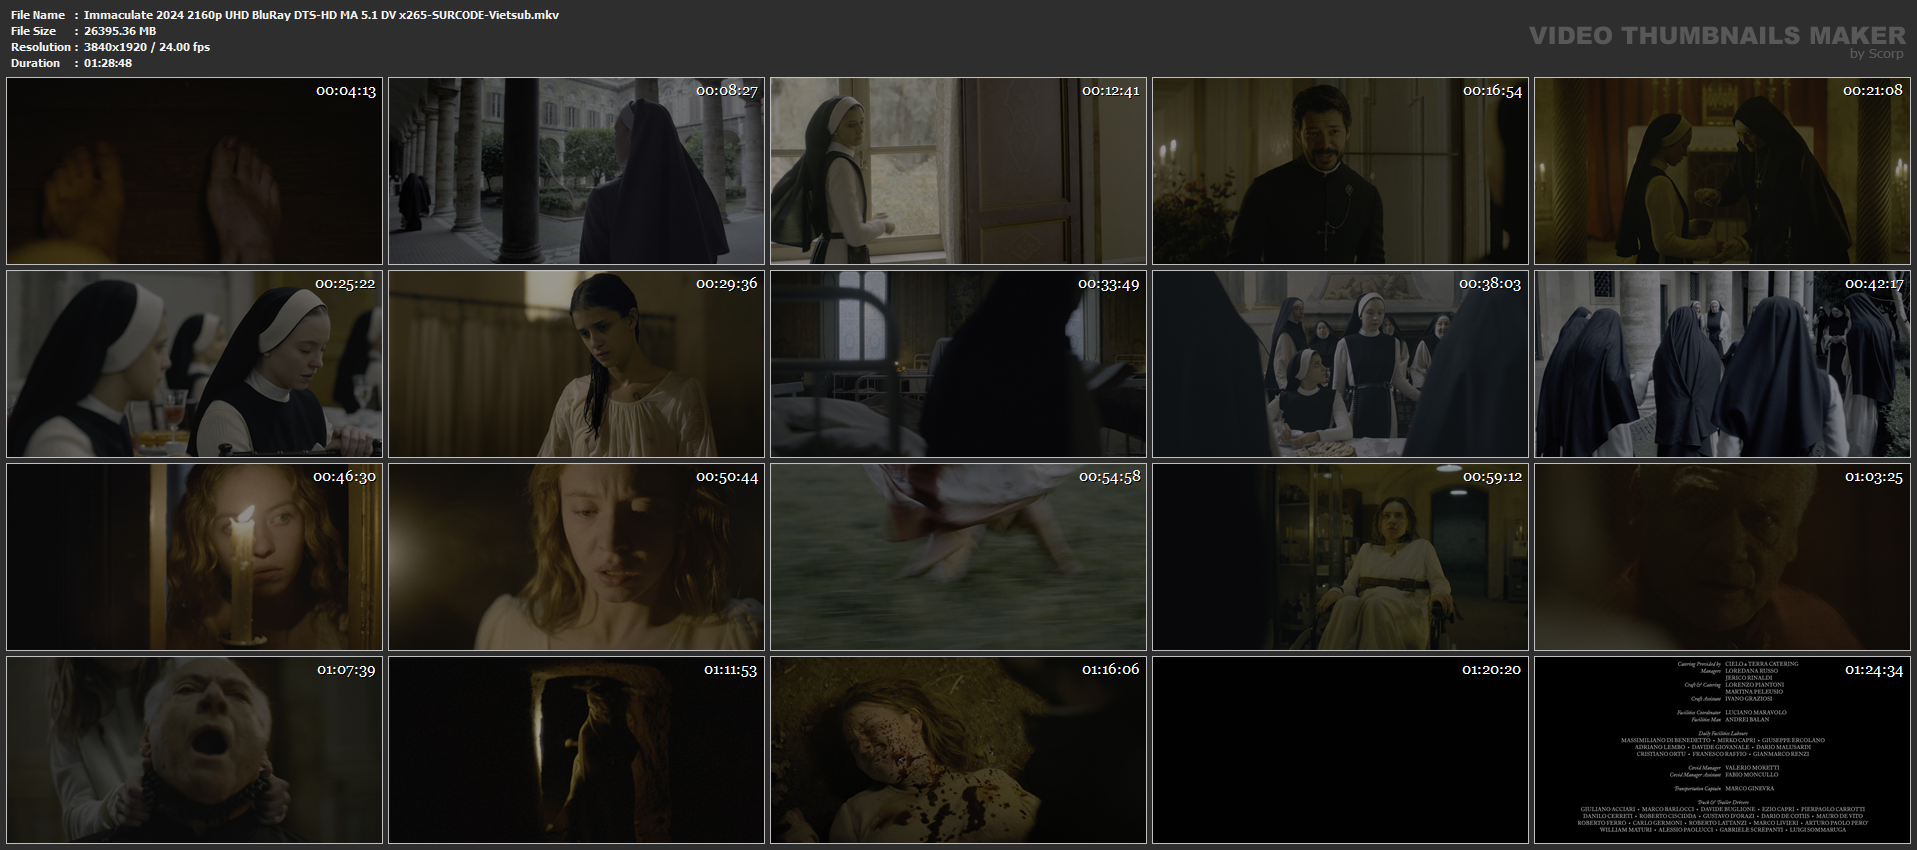The width and height of the screenshot is (1917, 850).
Task: Click the thumbnail at 00:46:30
Action: pos(195,557)
